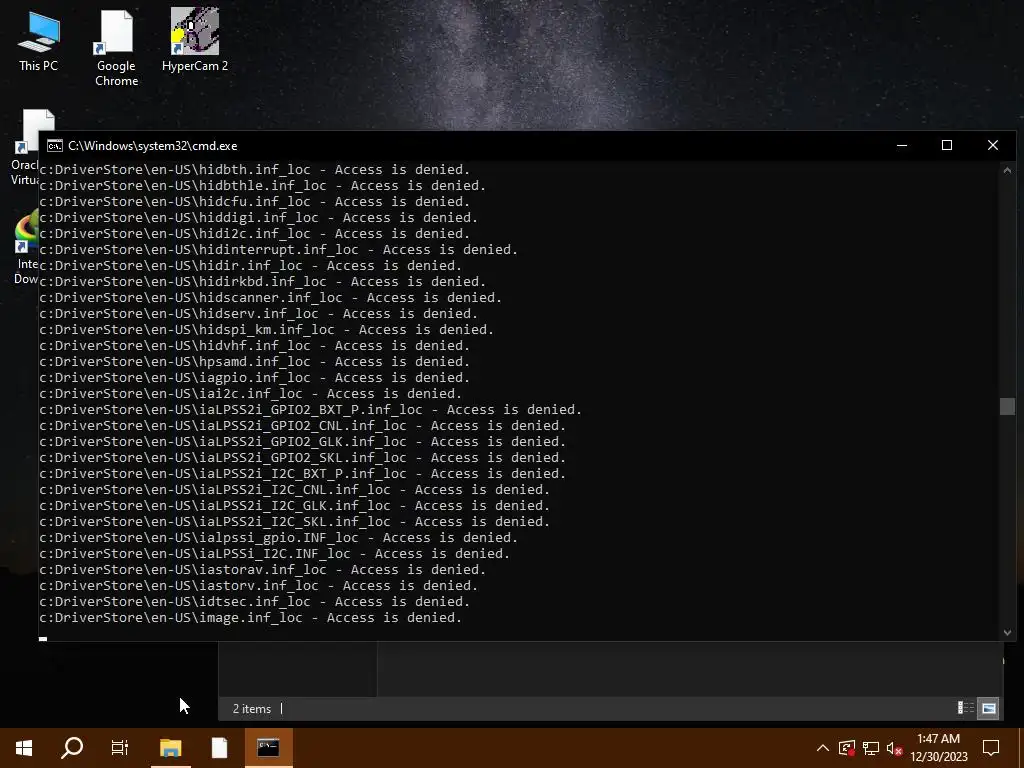Click the hidvhf.inf_loc output line

255,345
